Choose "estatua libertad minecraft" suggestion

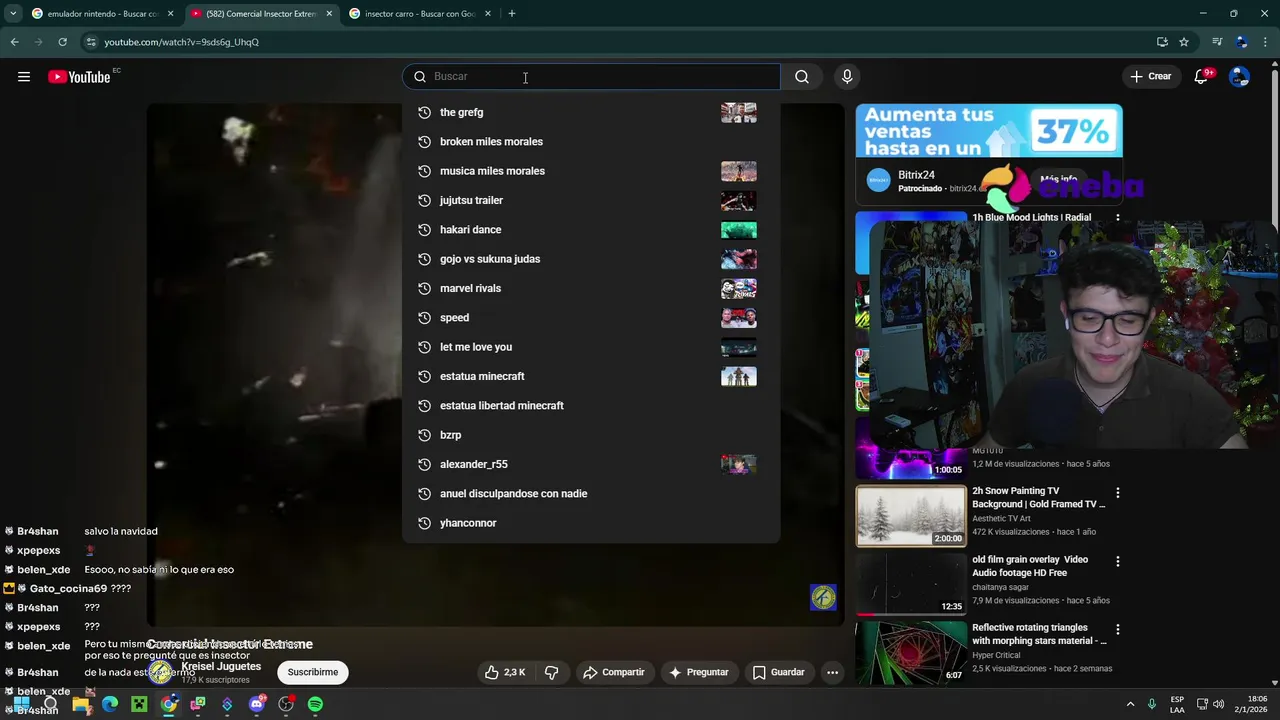pos(591,406)
